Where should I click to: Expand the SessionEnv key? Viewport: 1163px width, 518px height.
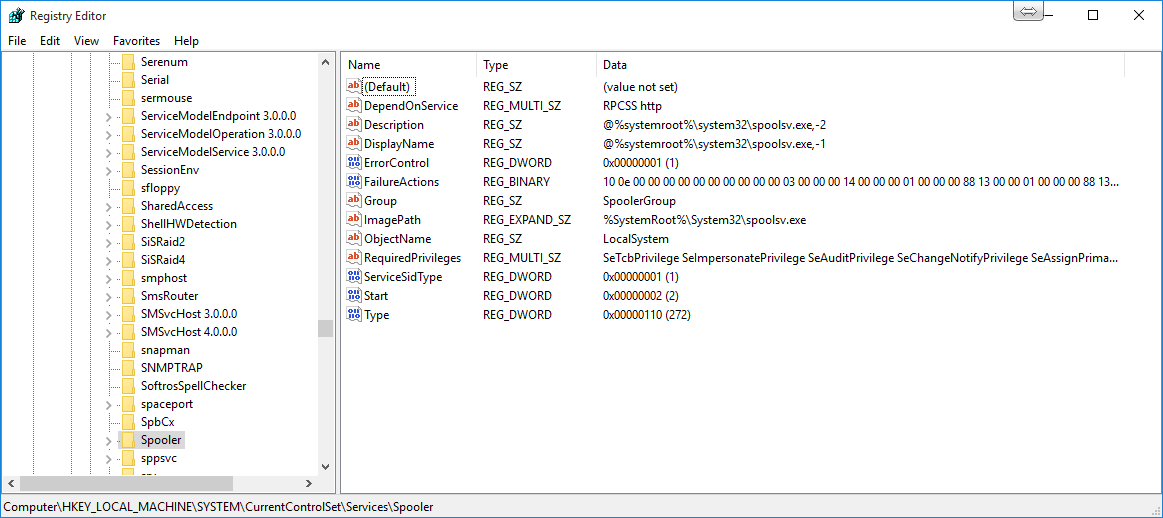pyautogui.click(x=109, y=170)
